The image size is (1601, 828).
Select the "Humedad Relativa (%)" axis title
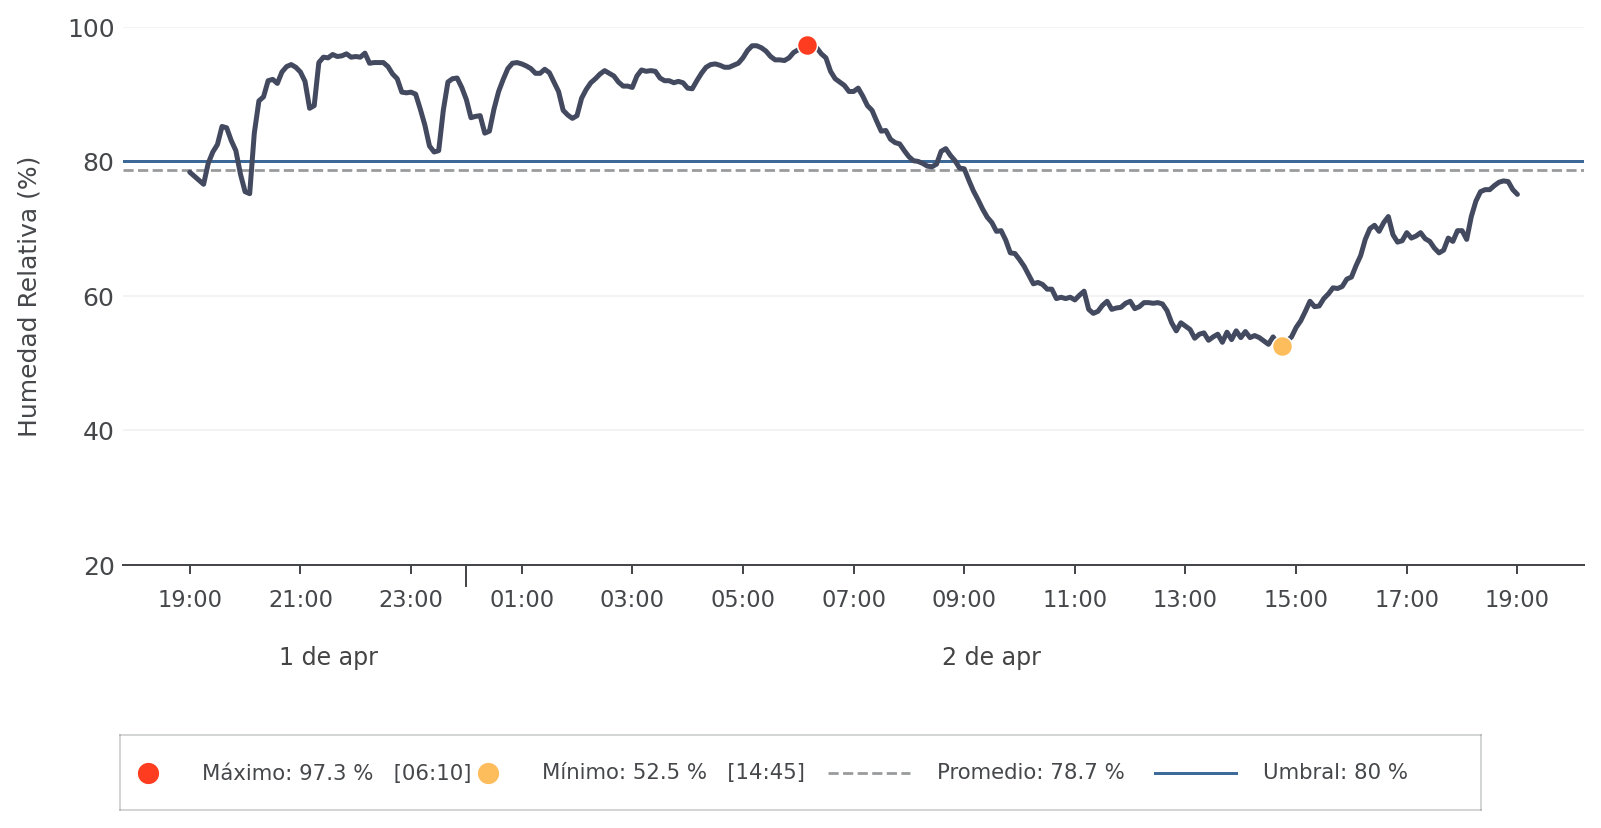[28, 297]
